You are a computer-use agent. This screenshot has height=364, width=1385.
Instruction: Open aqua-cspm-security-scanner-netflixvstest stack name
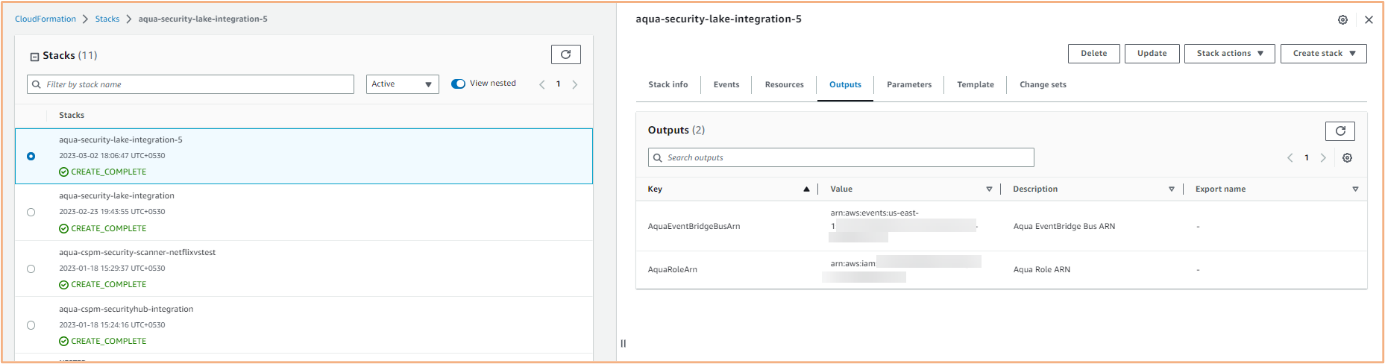point(137,252)
